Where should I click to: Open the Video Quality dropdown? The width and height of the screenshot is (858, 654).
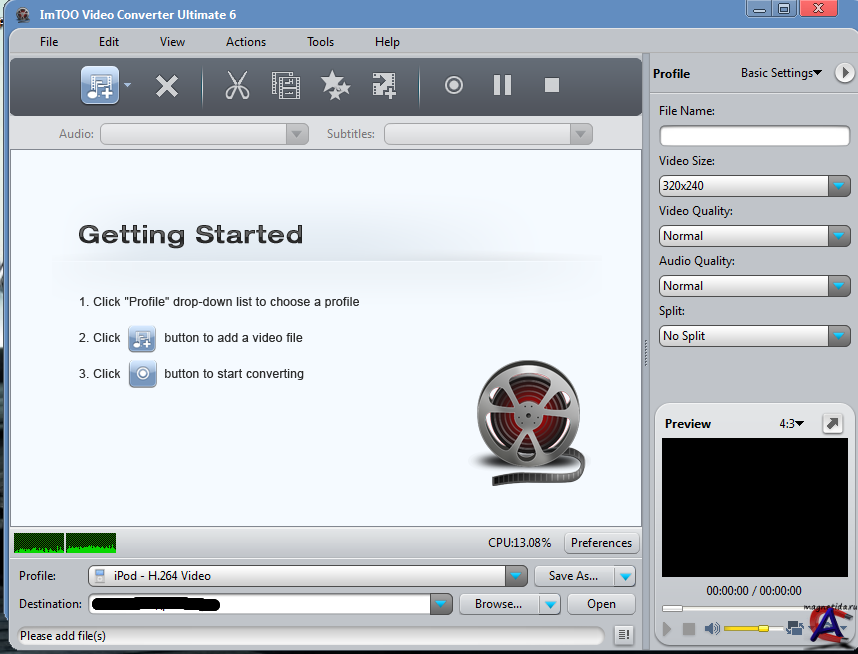coord(839,236)
